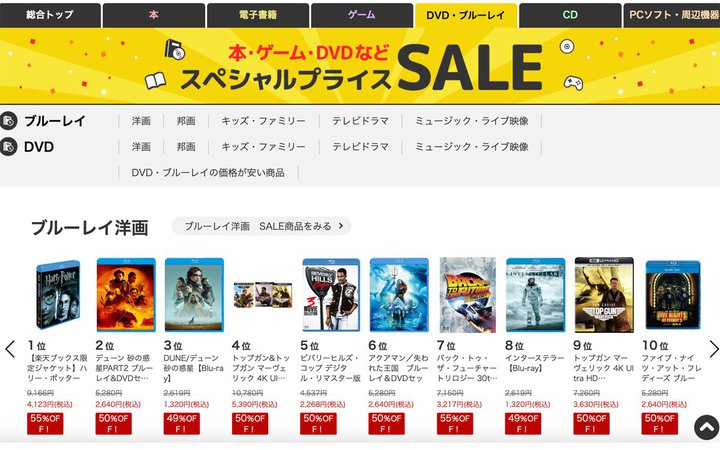Go to the previous ranking items with left arrow

coord(10,349)
